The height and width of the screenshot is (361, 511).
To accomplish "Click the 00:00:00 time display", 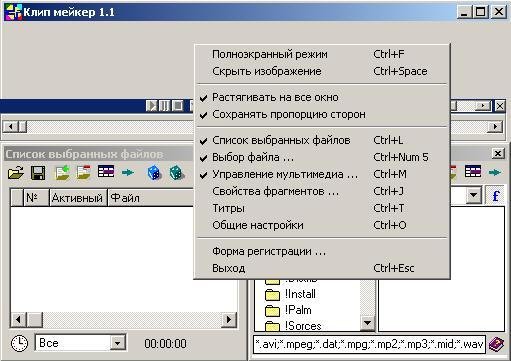I will point(165,344).
